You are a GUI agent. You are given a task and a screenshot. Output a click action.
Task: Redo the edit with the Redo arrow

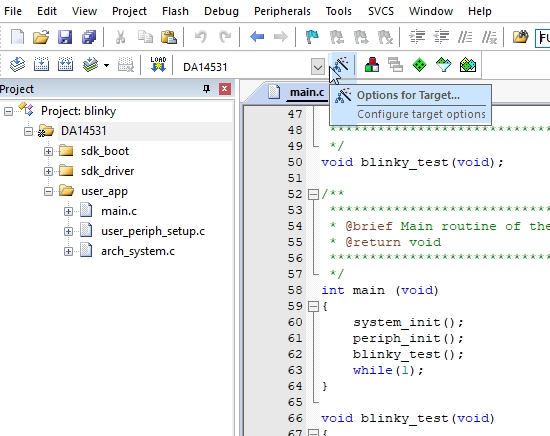click(x=225, y=36)
